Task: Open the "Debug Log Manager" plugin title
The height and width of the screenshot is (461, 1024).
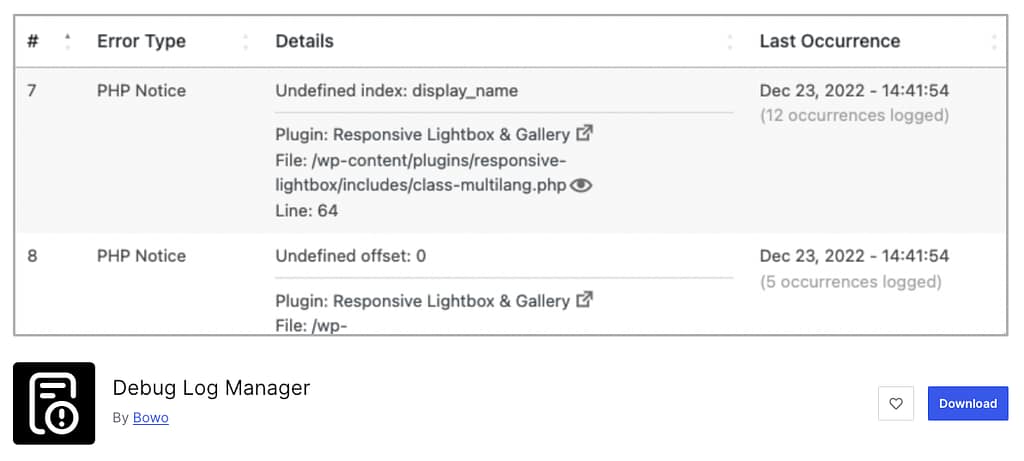Action: tap(211, 388)
